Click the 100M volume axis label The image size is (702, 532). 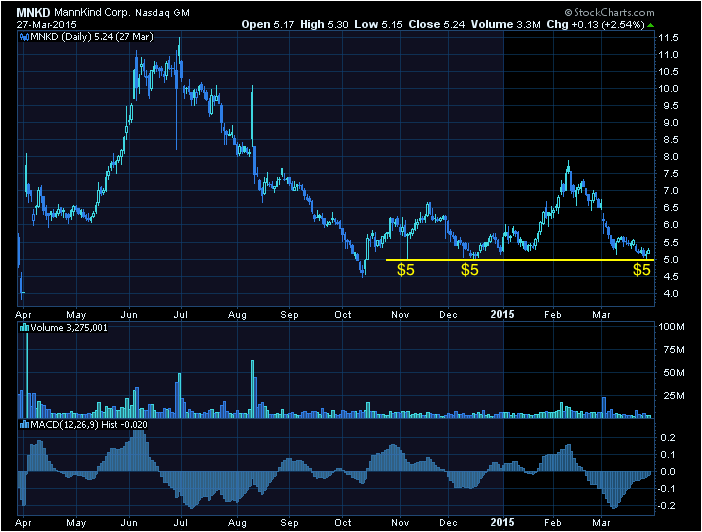672,327
